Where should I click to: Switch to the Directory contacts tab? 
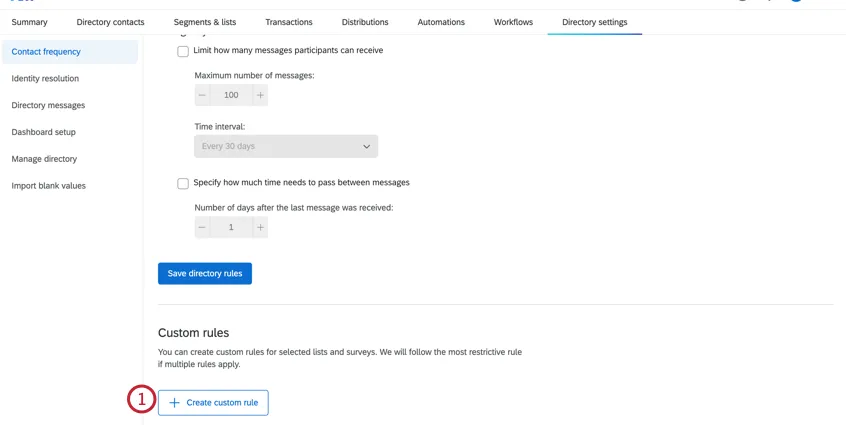110,22
